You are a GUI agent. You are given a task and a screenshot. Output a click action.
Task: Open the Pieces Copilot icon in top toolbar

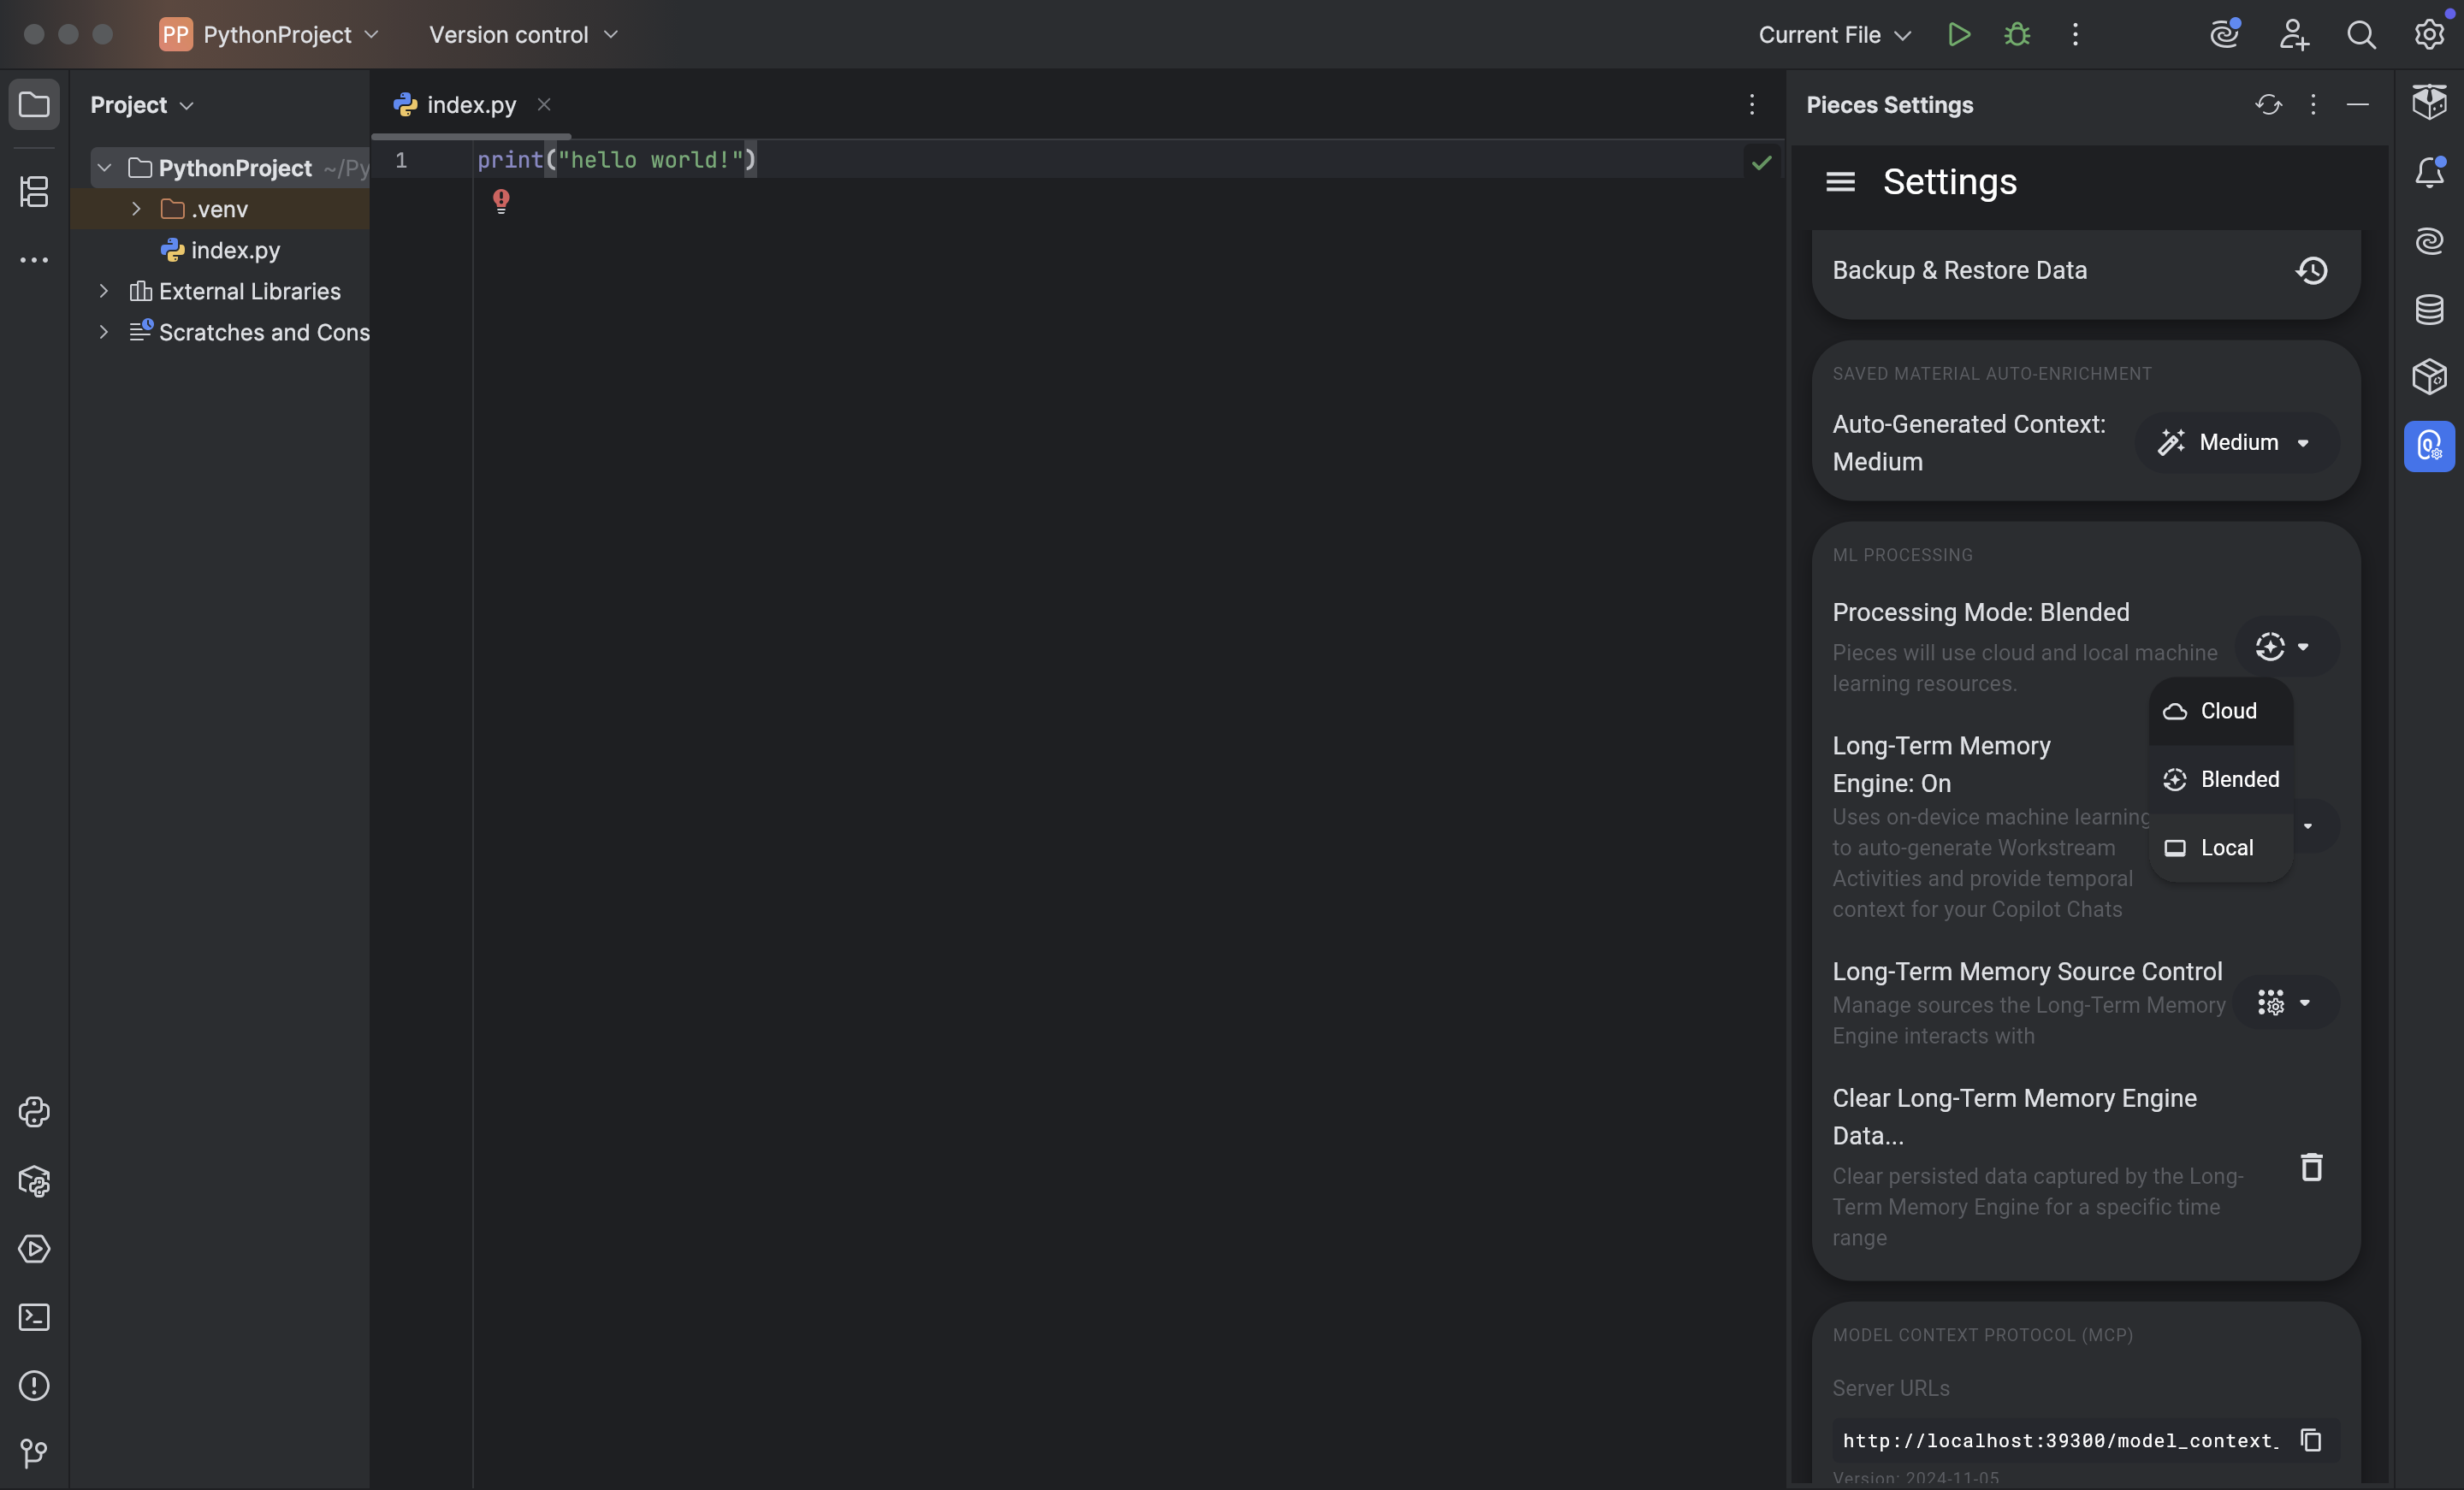point(2224,34)
